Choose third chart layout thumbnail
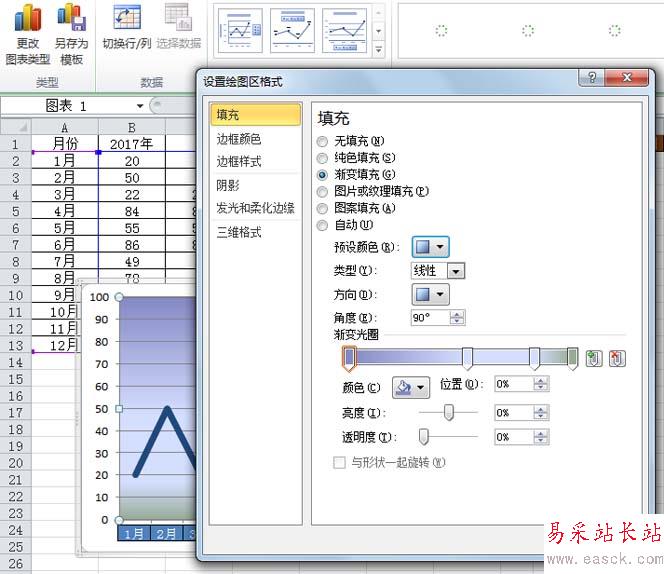The width and height of the screenshot is (664, 574). pyautogui.click(x=344, y=31)
